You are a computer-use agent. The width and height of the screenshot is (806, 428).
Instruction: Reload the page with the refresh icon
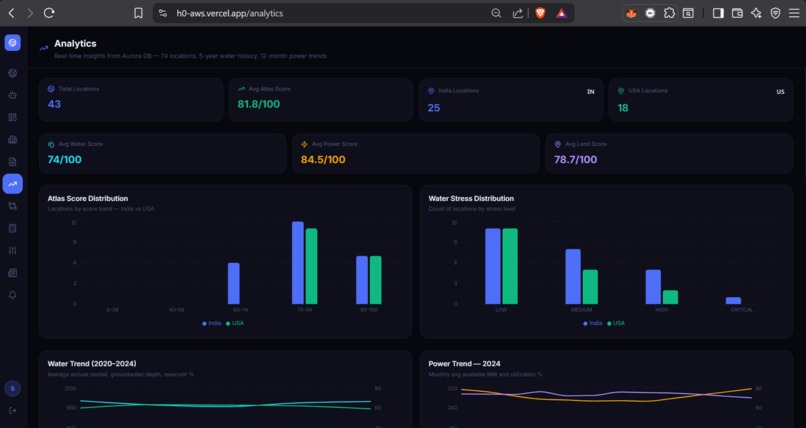(x=49, y=13)
